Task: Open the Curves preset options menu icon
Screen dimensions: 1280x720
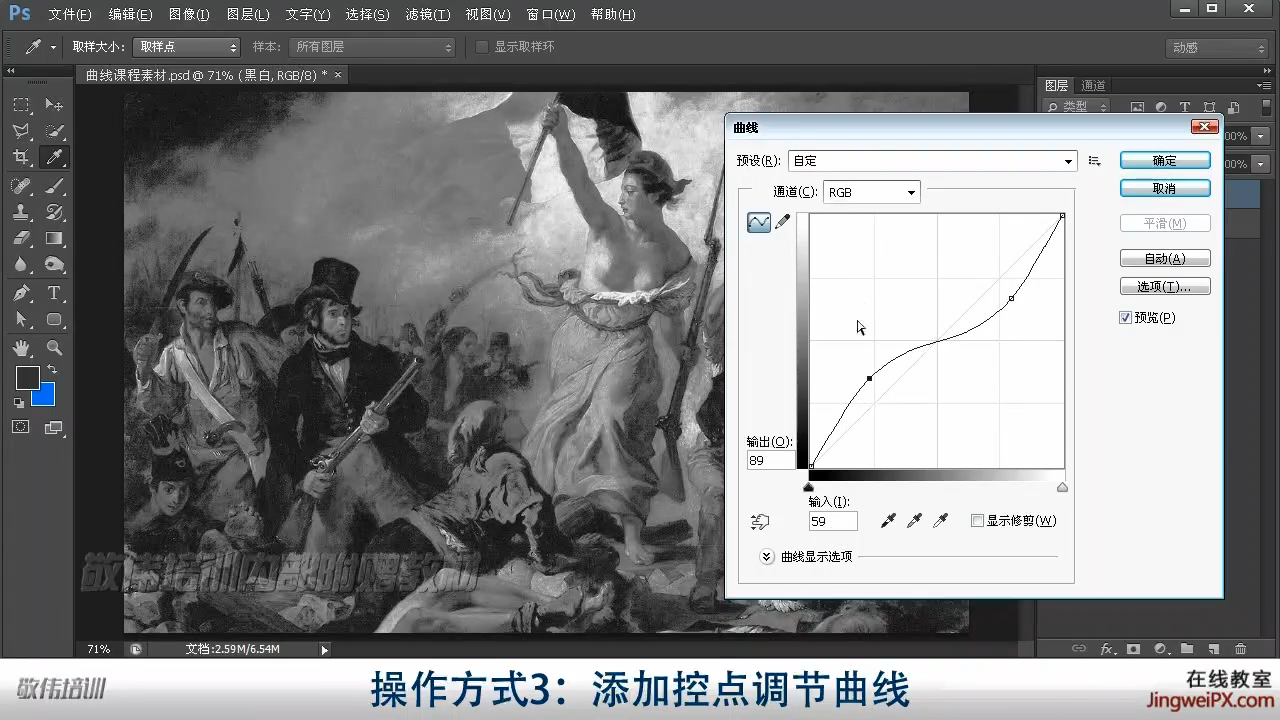Action: coord(1094,161)
